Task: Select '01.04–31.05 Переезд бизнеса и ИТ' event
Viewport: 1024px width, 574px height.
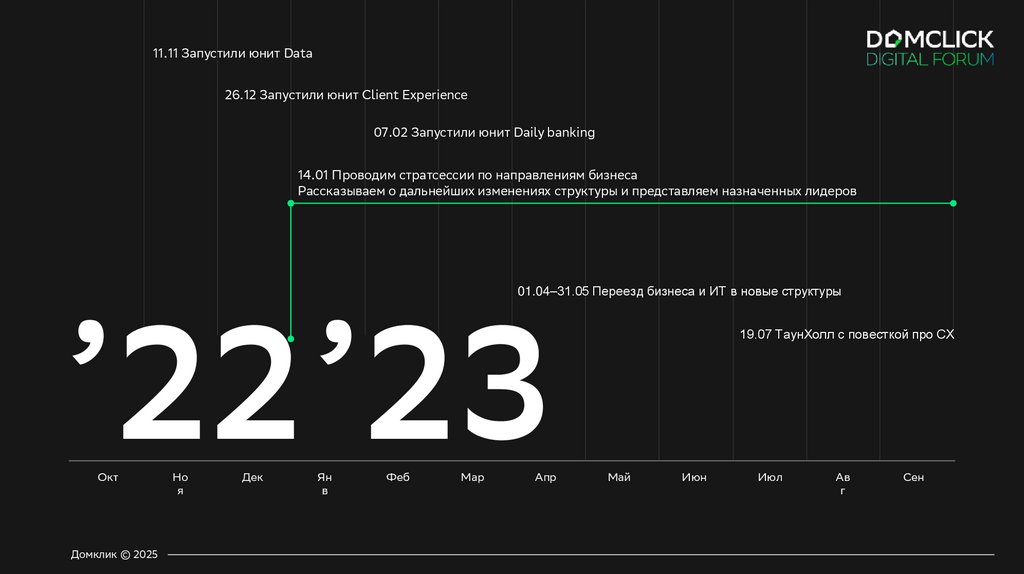Action: [679, 291]
